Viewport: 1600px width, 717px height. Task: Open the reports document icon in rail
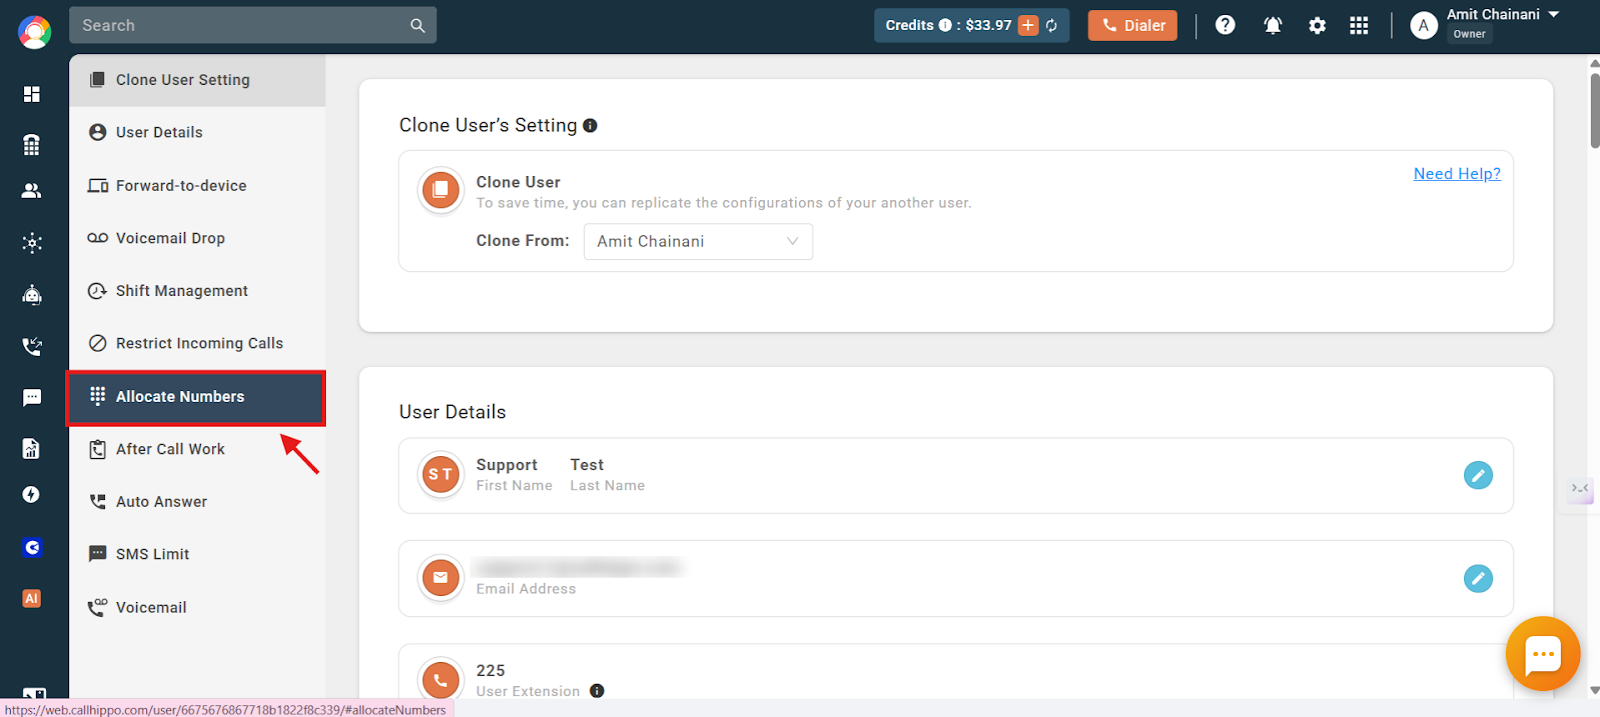pyautogui.click(x=32, y=448)
